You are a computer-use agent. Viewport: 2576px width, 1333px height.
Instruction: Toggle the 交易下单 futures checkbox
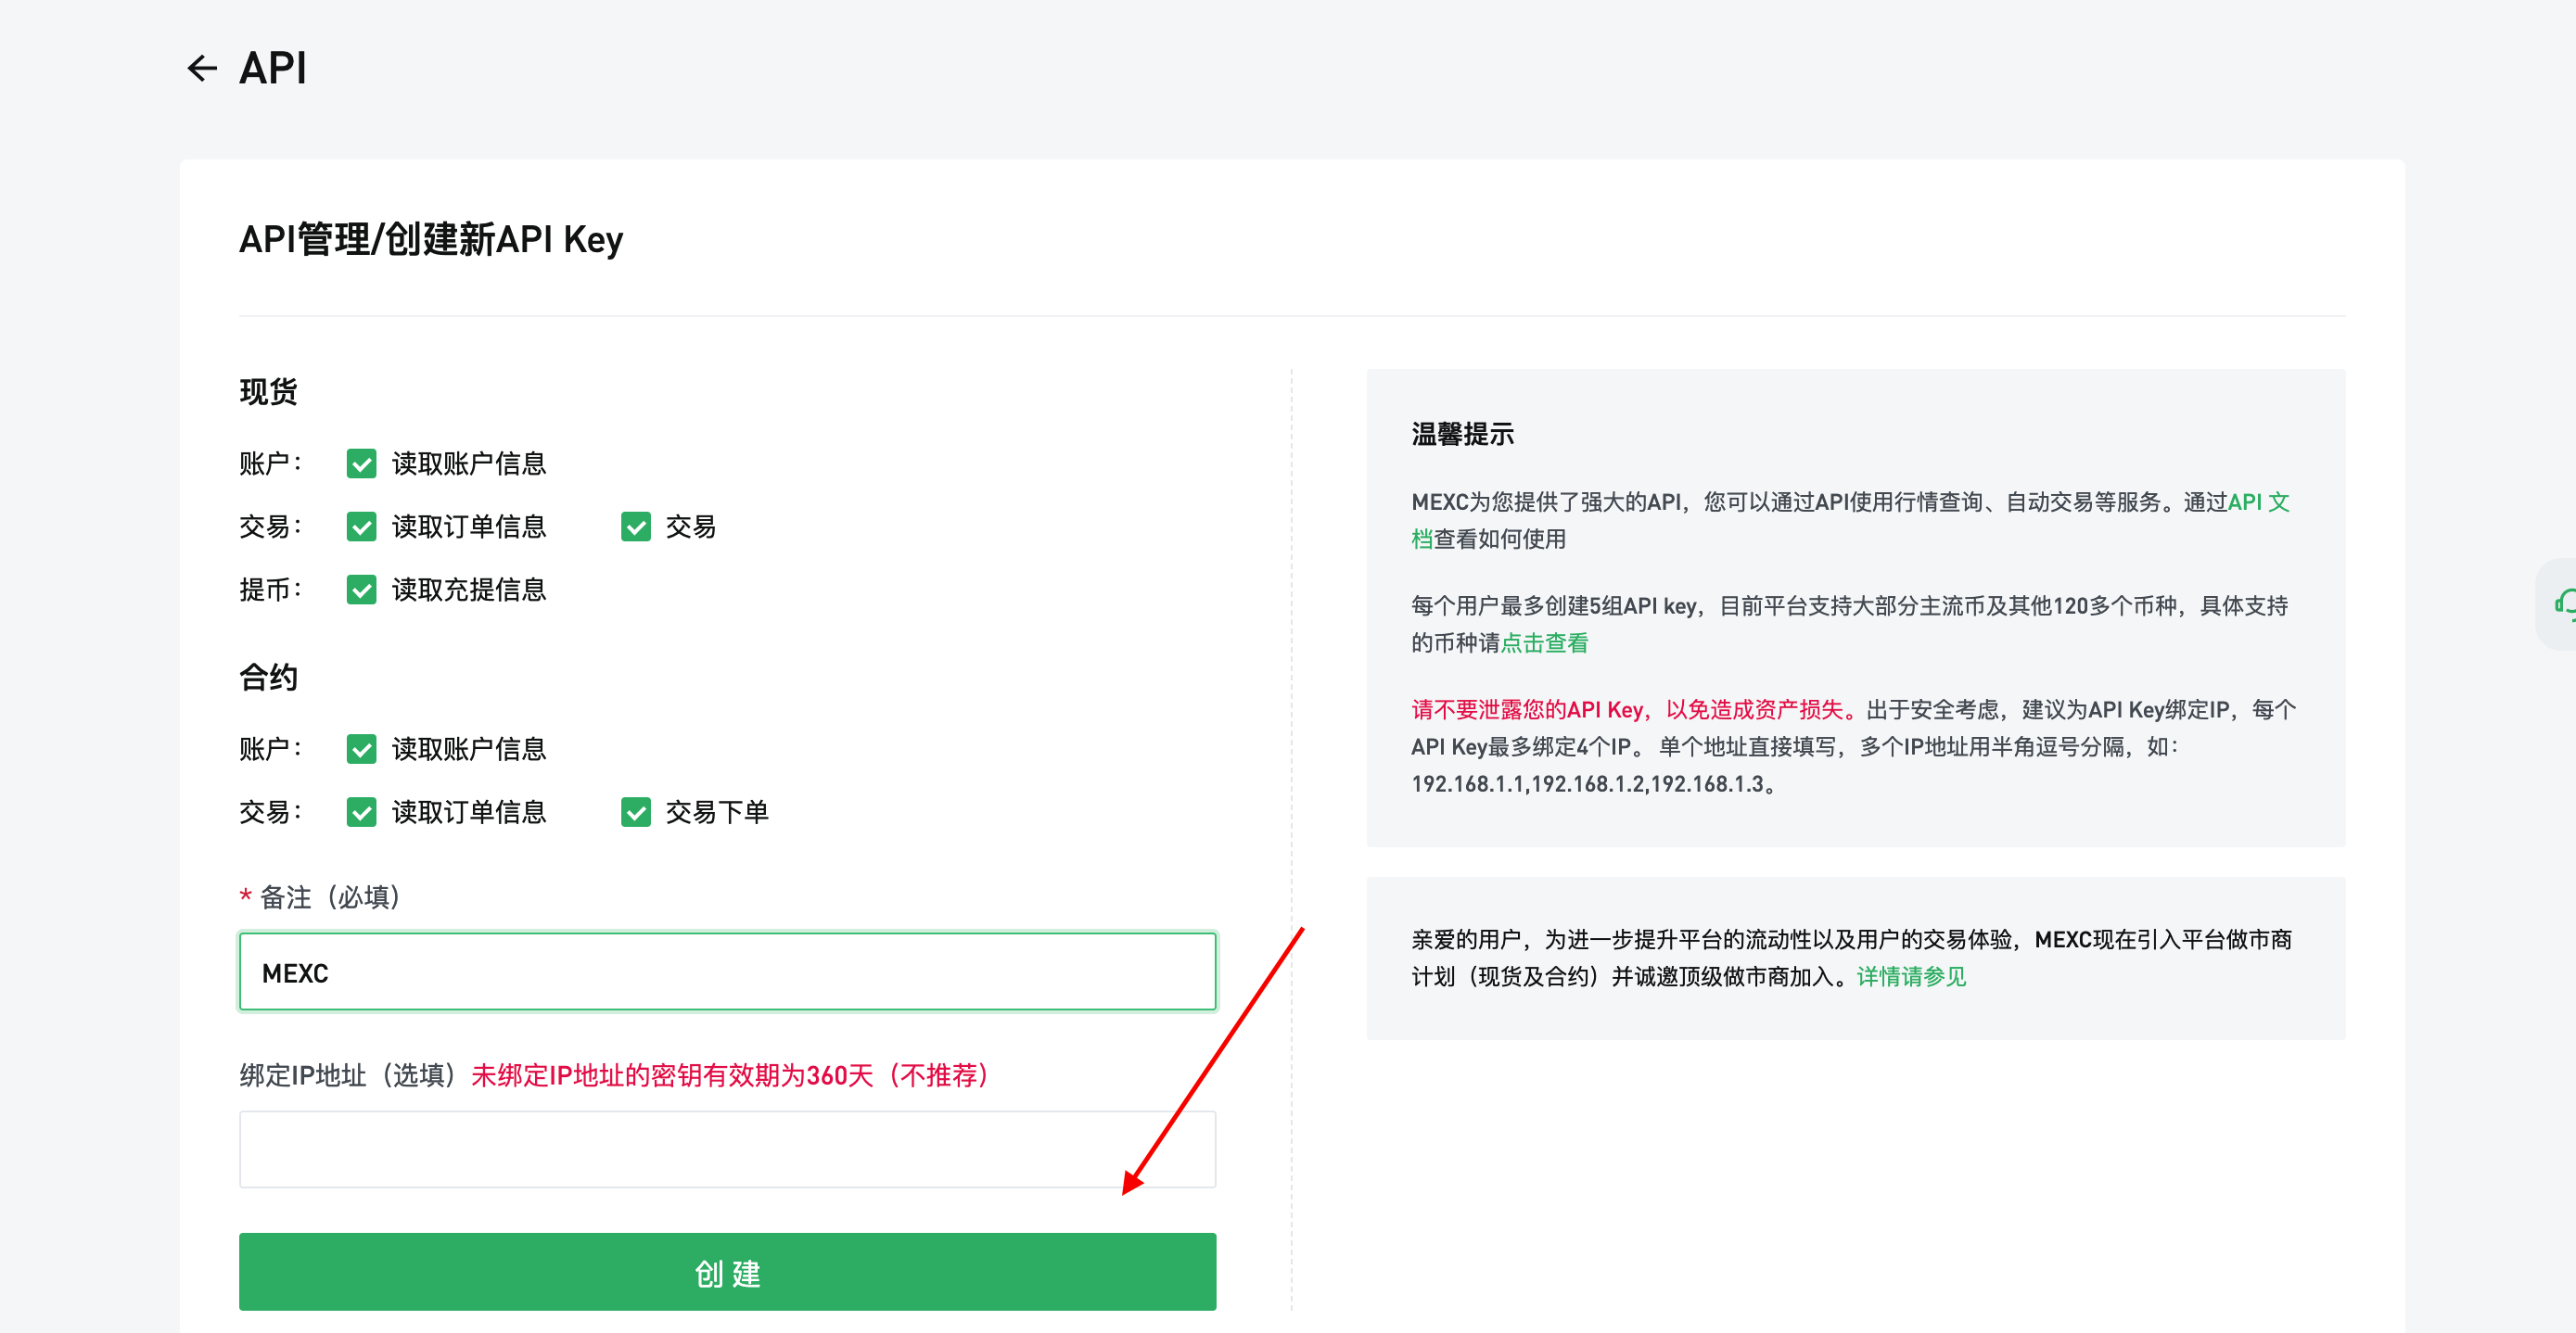pos(636,811)
